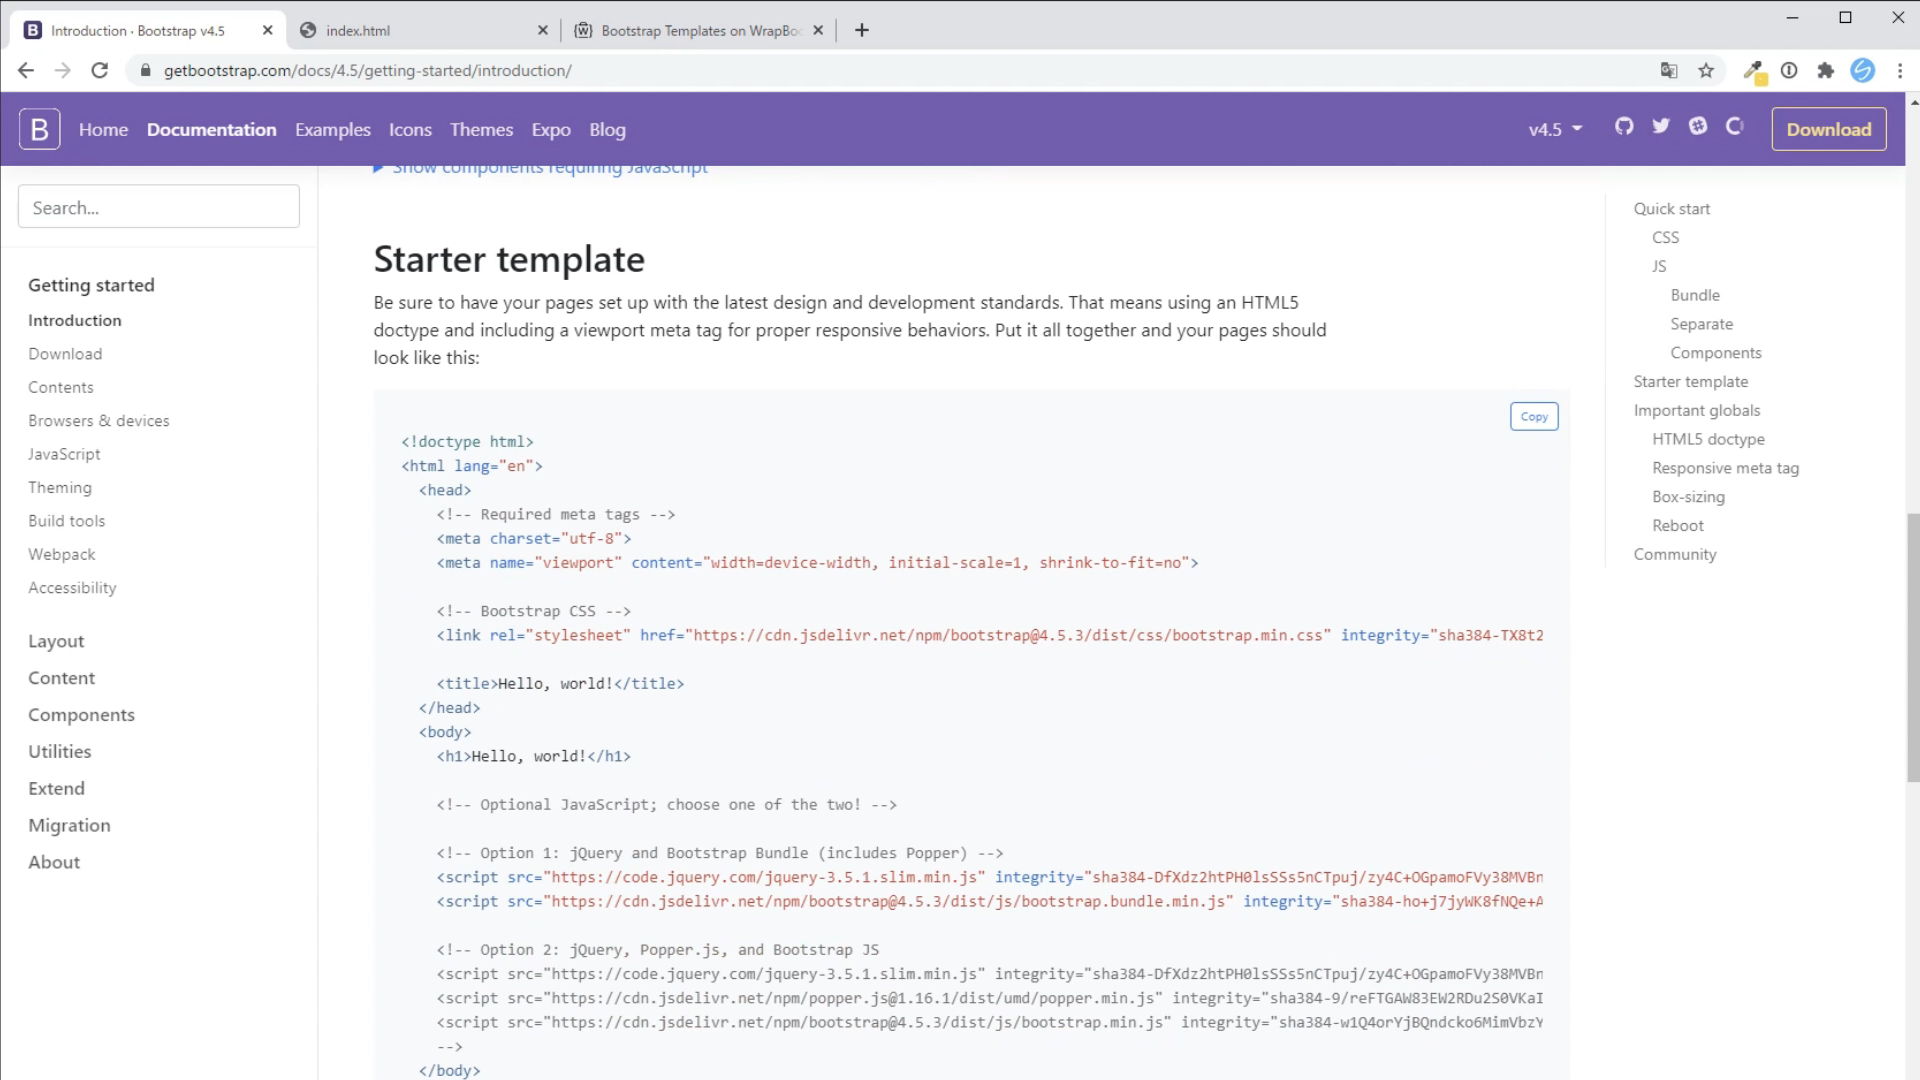The width and height of the screenshot is (1920, 1080).
Task: Click the browser forward arrow
Action: 62,70
